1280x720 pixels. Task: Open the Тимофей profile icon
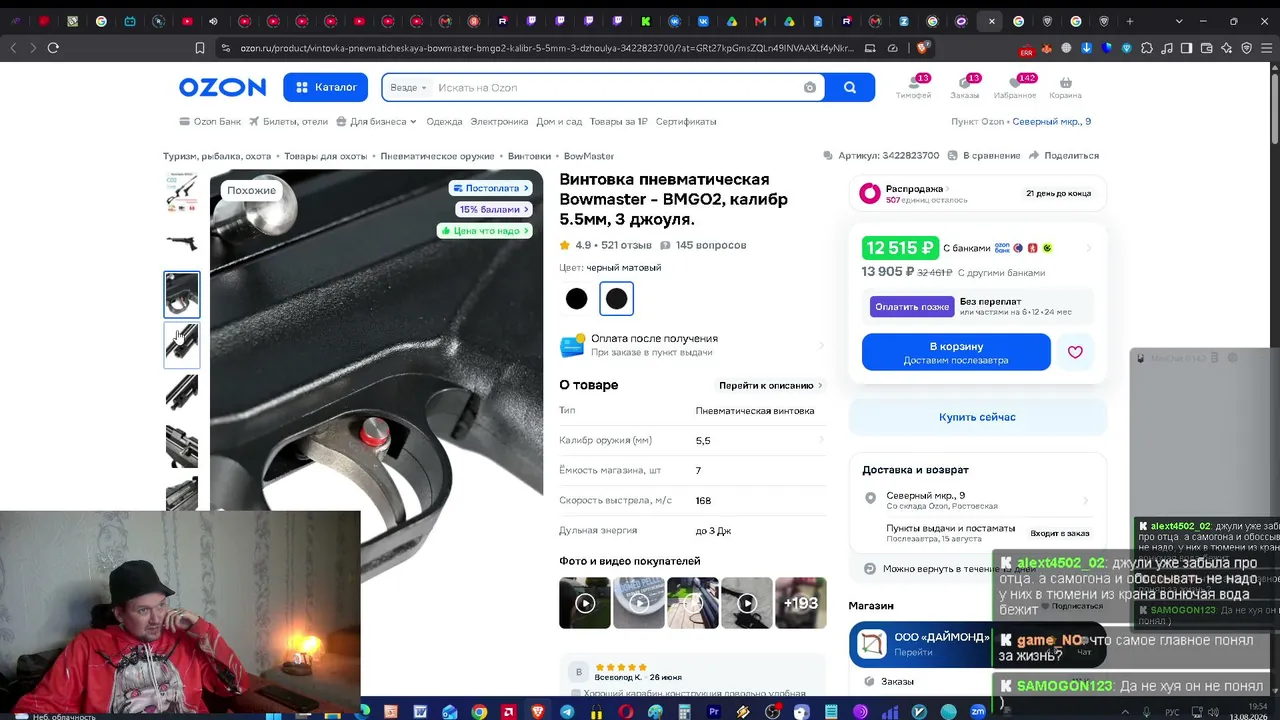pos(913,87)
